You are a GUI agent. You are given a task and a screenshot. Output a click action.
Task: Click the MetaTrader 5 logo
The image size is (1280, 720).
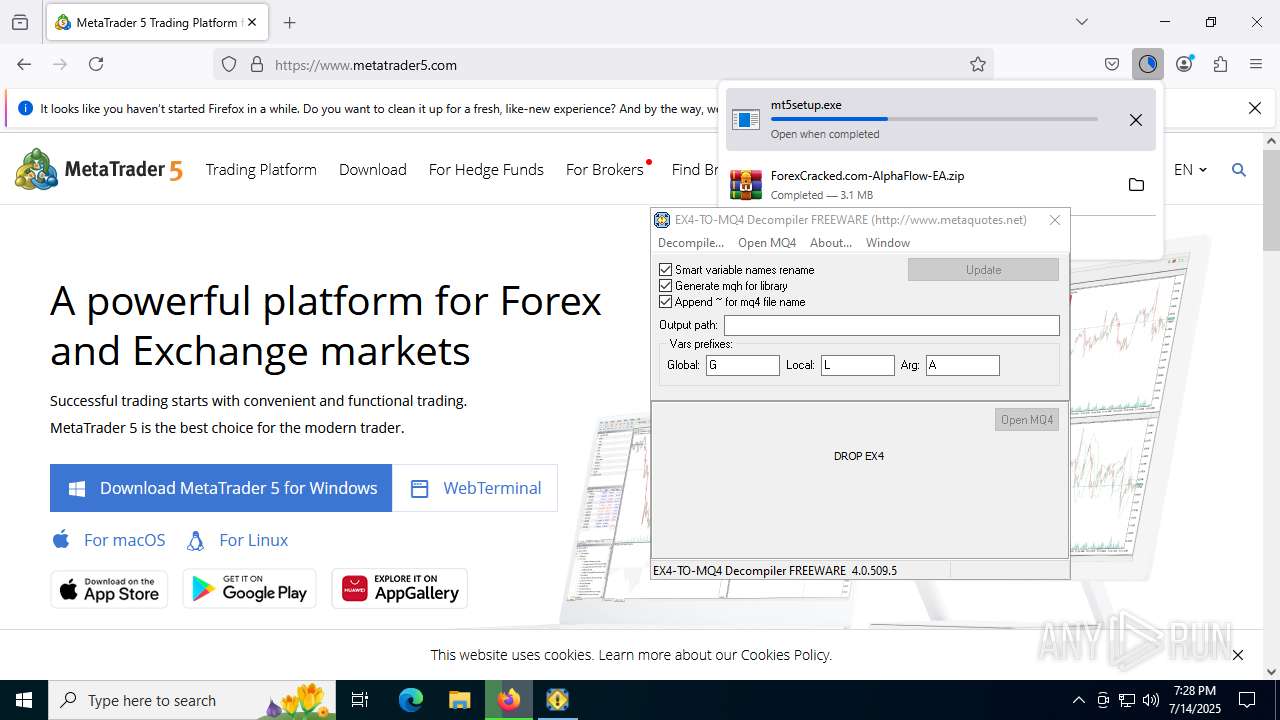tap(99, 169)
